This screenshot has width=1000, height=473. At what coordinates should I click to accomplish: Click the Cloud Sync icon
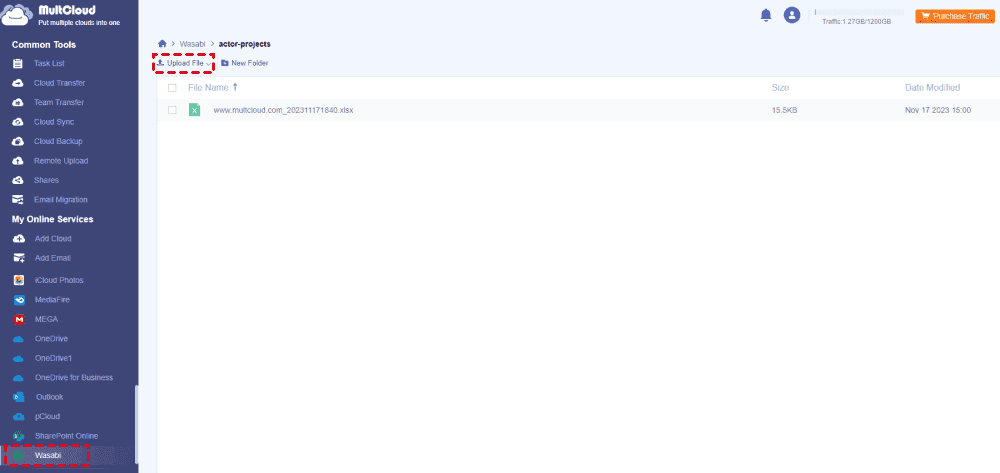pos(18,122)
